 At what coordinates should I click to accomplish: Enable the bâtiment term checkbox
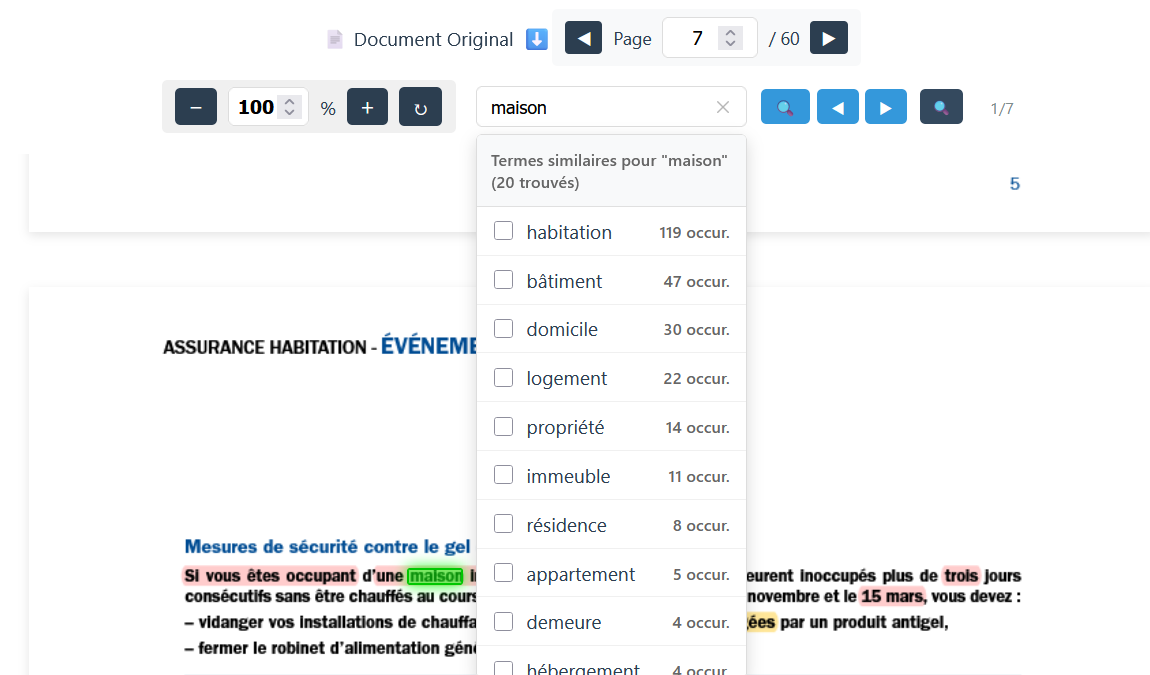click(x=504, y=280)
